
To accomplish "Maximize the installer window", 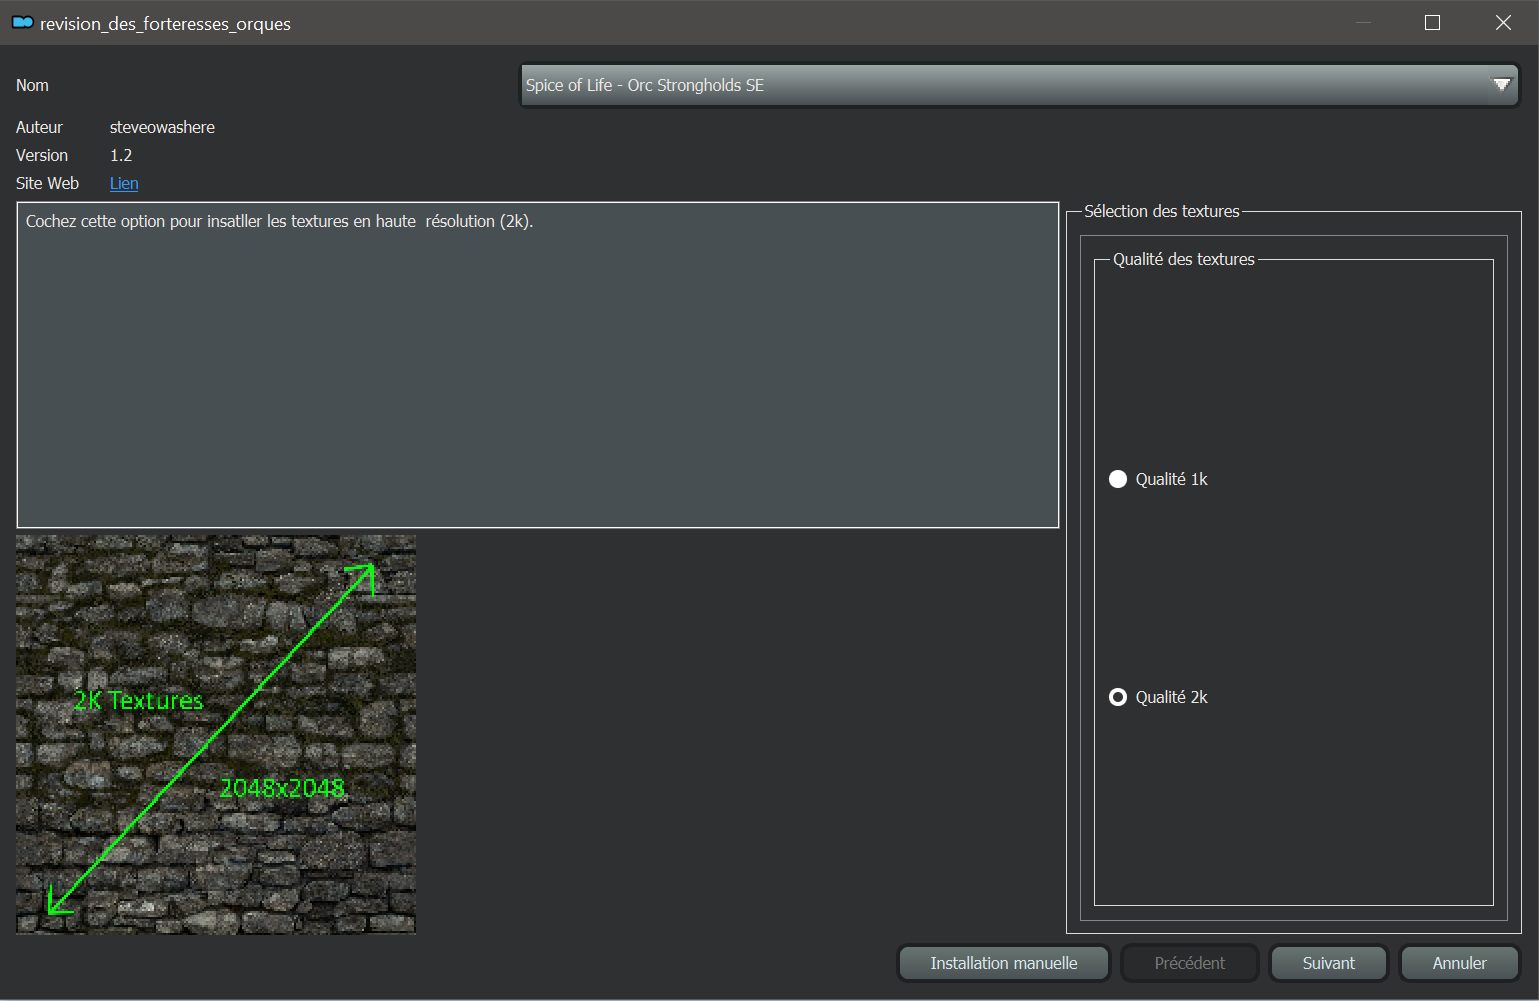I will click(1432, 22).
